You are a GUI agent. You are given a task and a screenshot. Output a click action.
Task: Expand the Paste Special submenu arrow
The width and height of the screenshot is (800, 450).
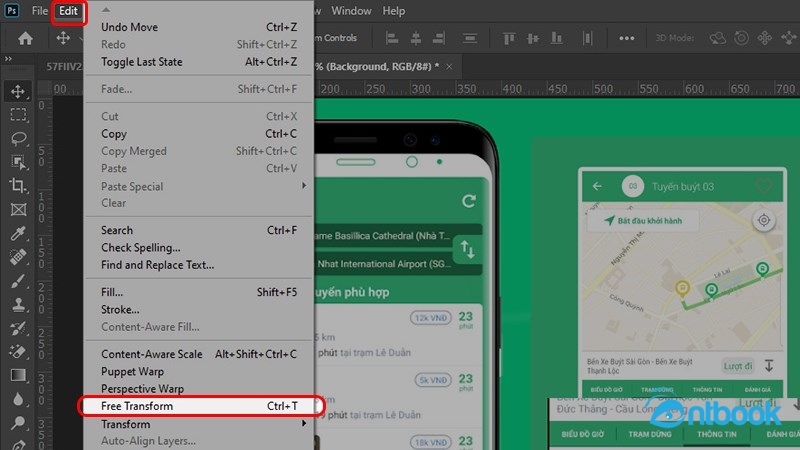coord(304,186)
